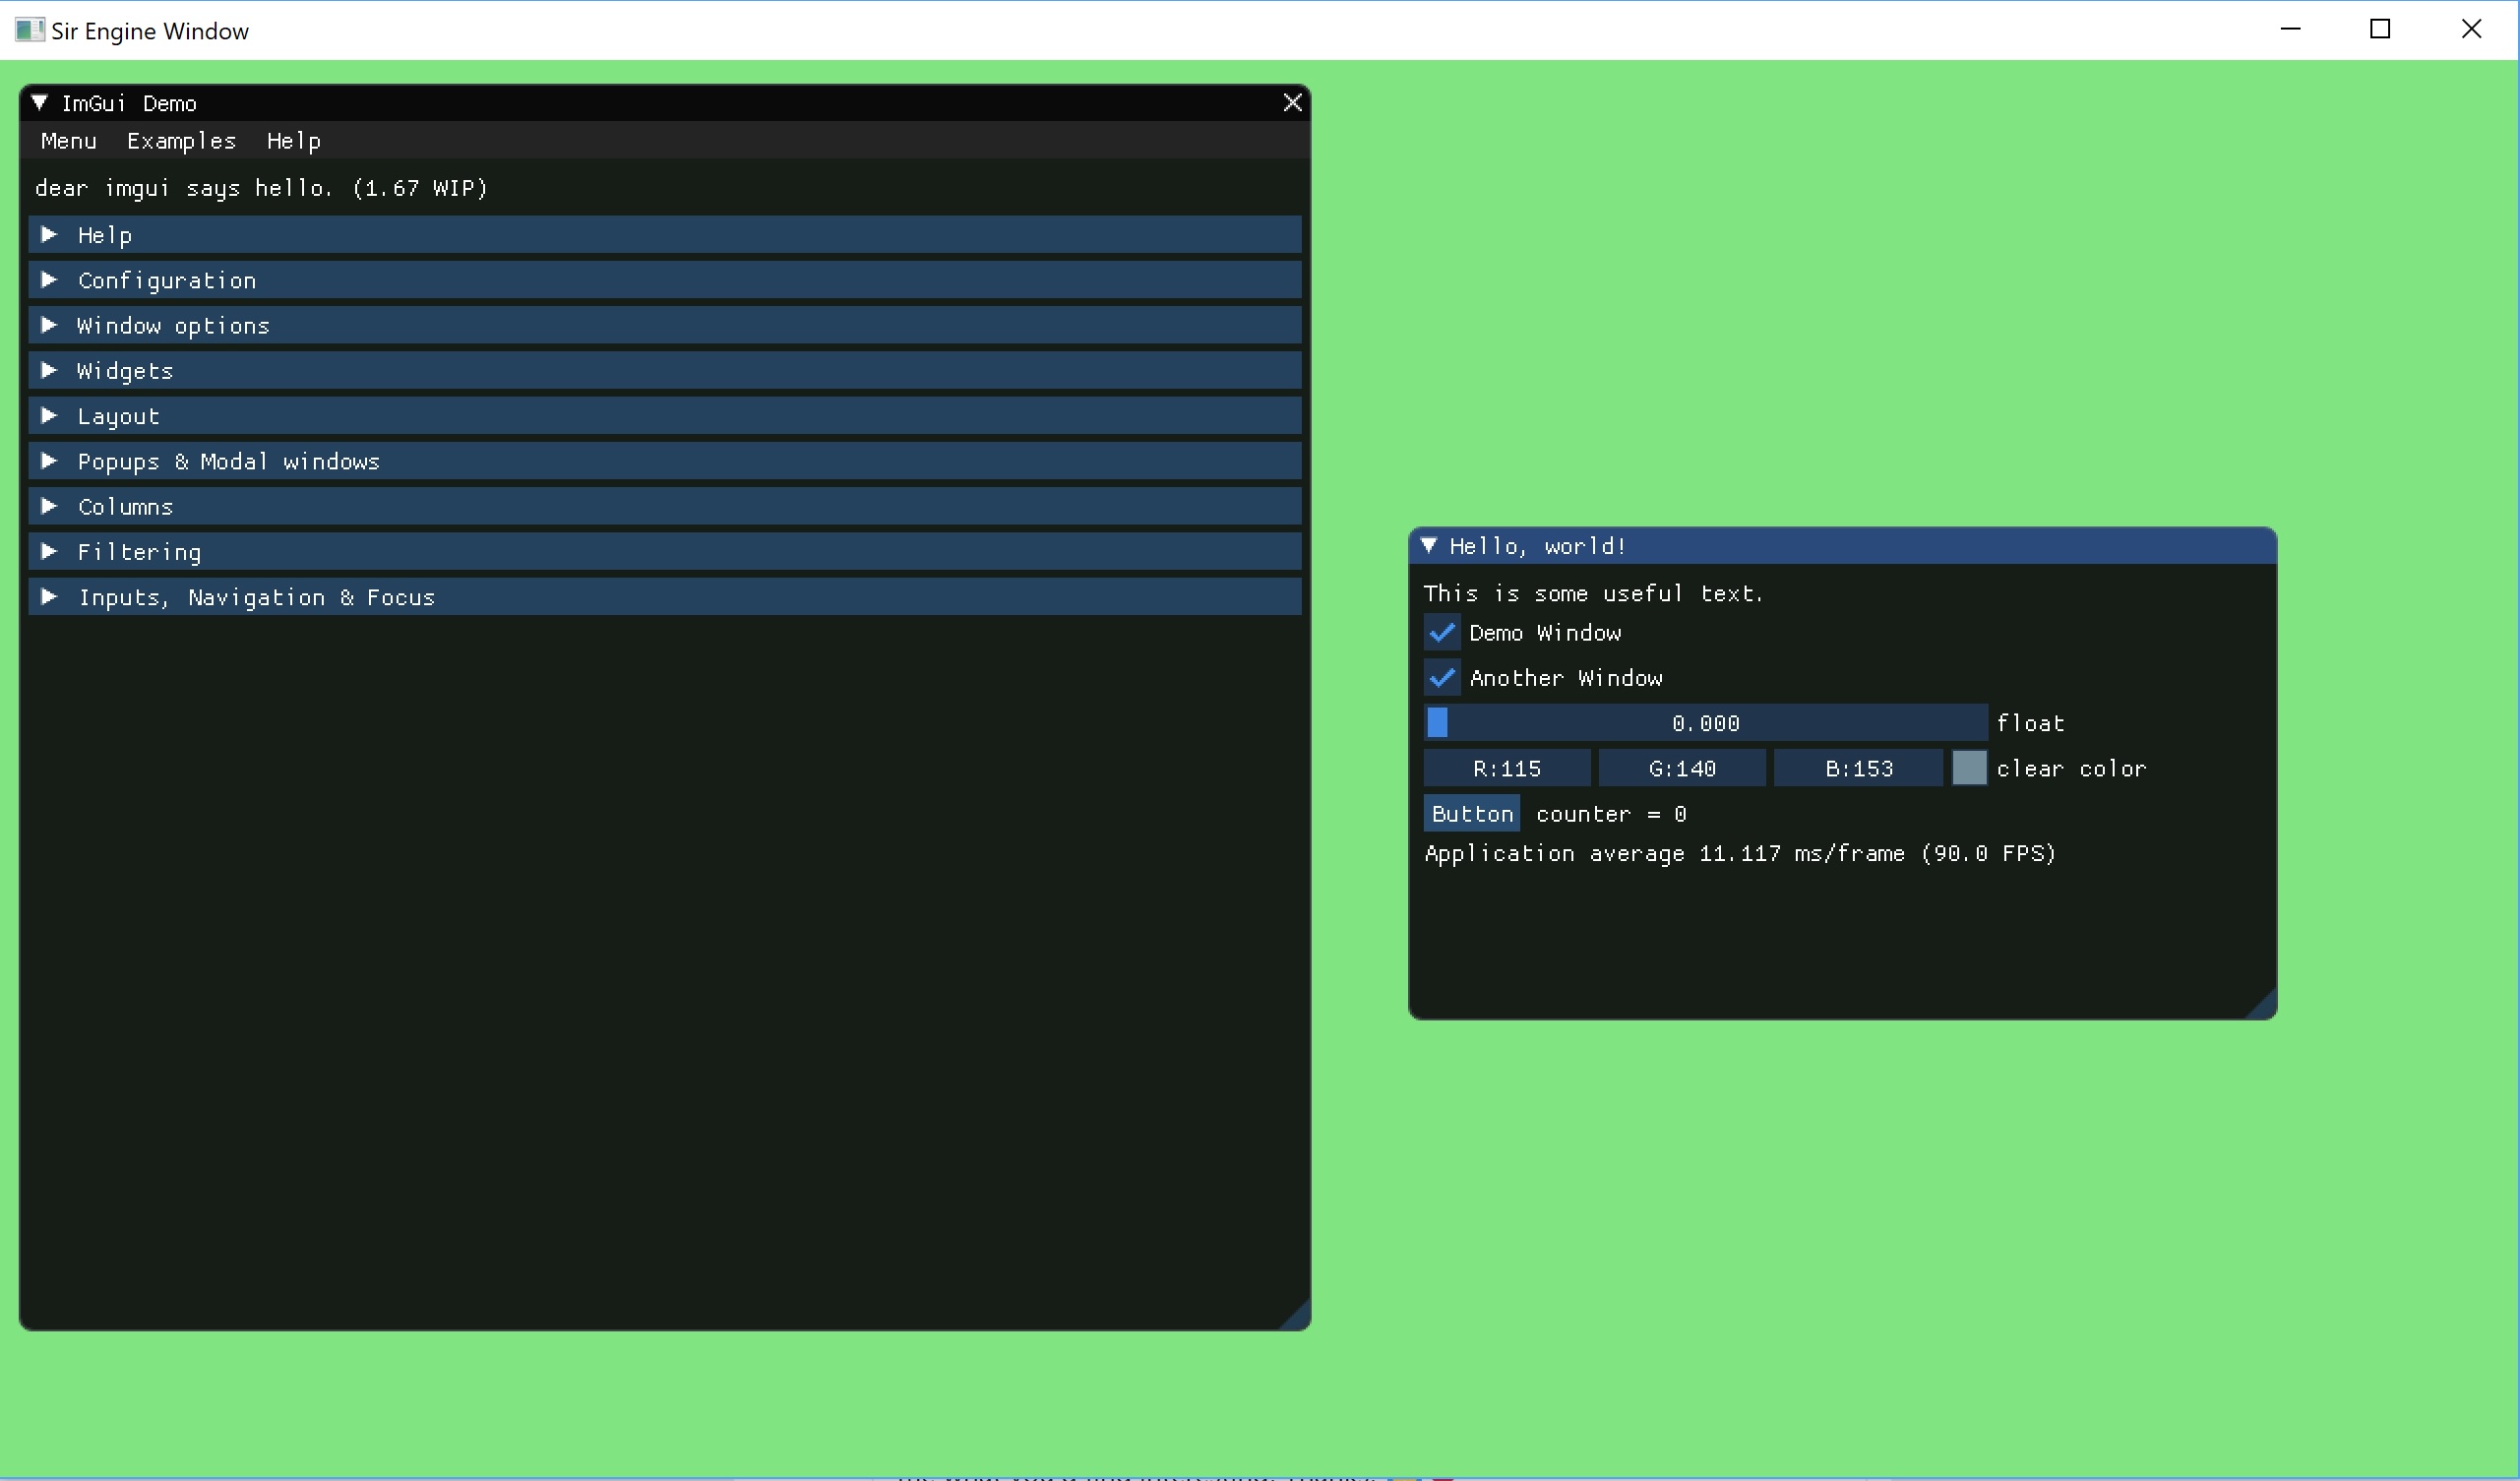Open the Examples menu
The height and width of the screenshot is (1481, 2520).
point(181,141)
